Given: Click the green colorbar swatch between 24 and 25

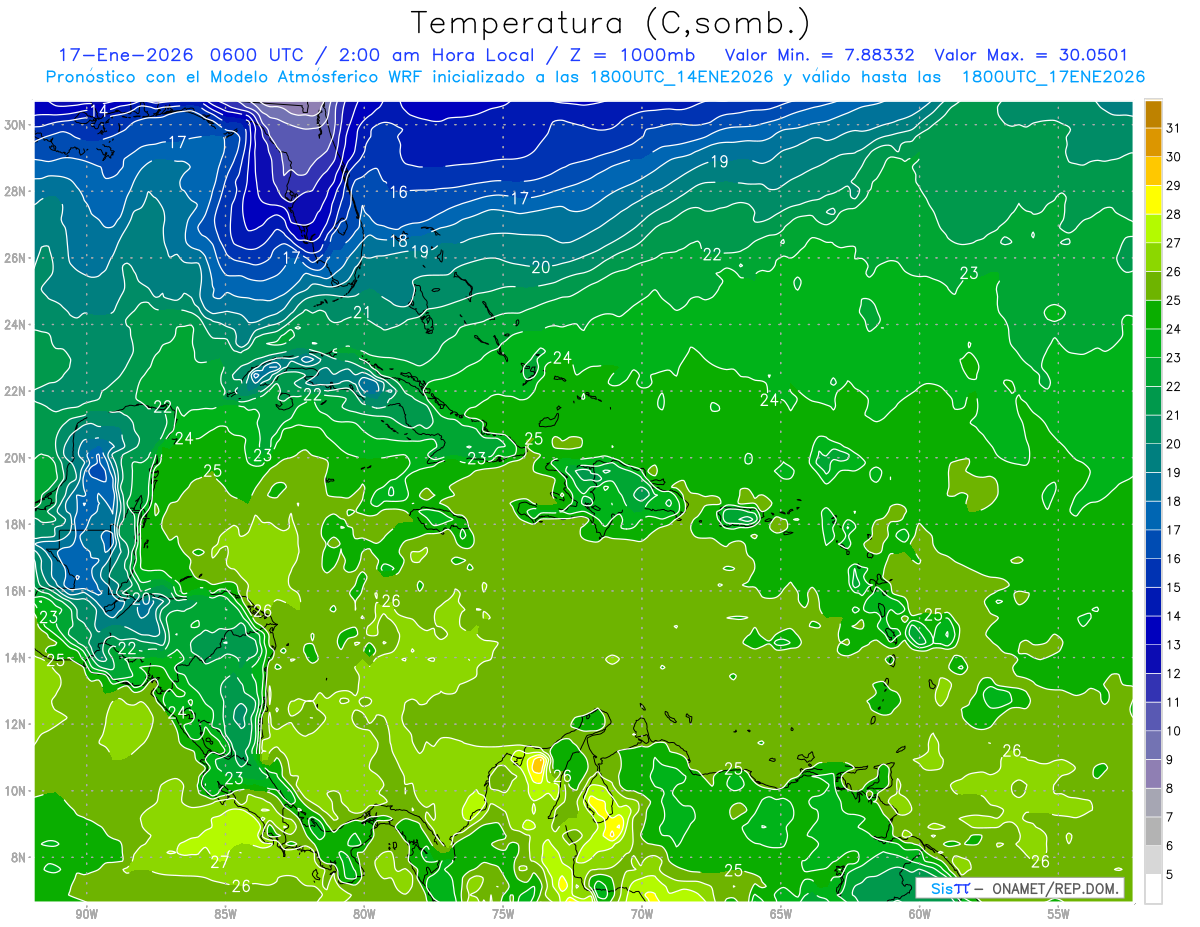Looking at the screenshot, I should click(x=1153, y=315).
